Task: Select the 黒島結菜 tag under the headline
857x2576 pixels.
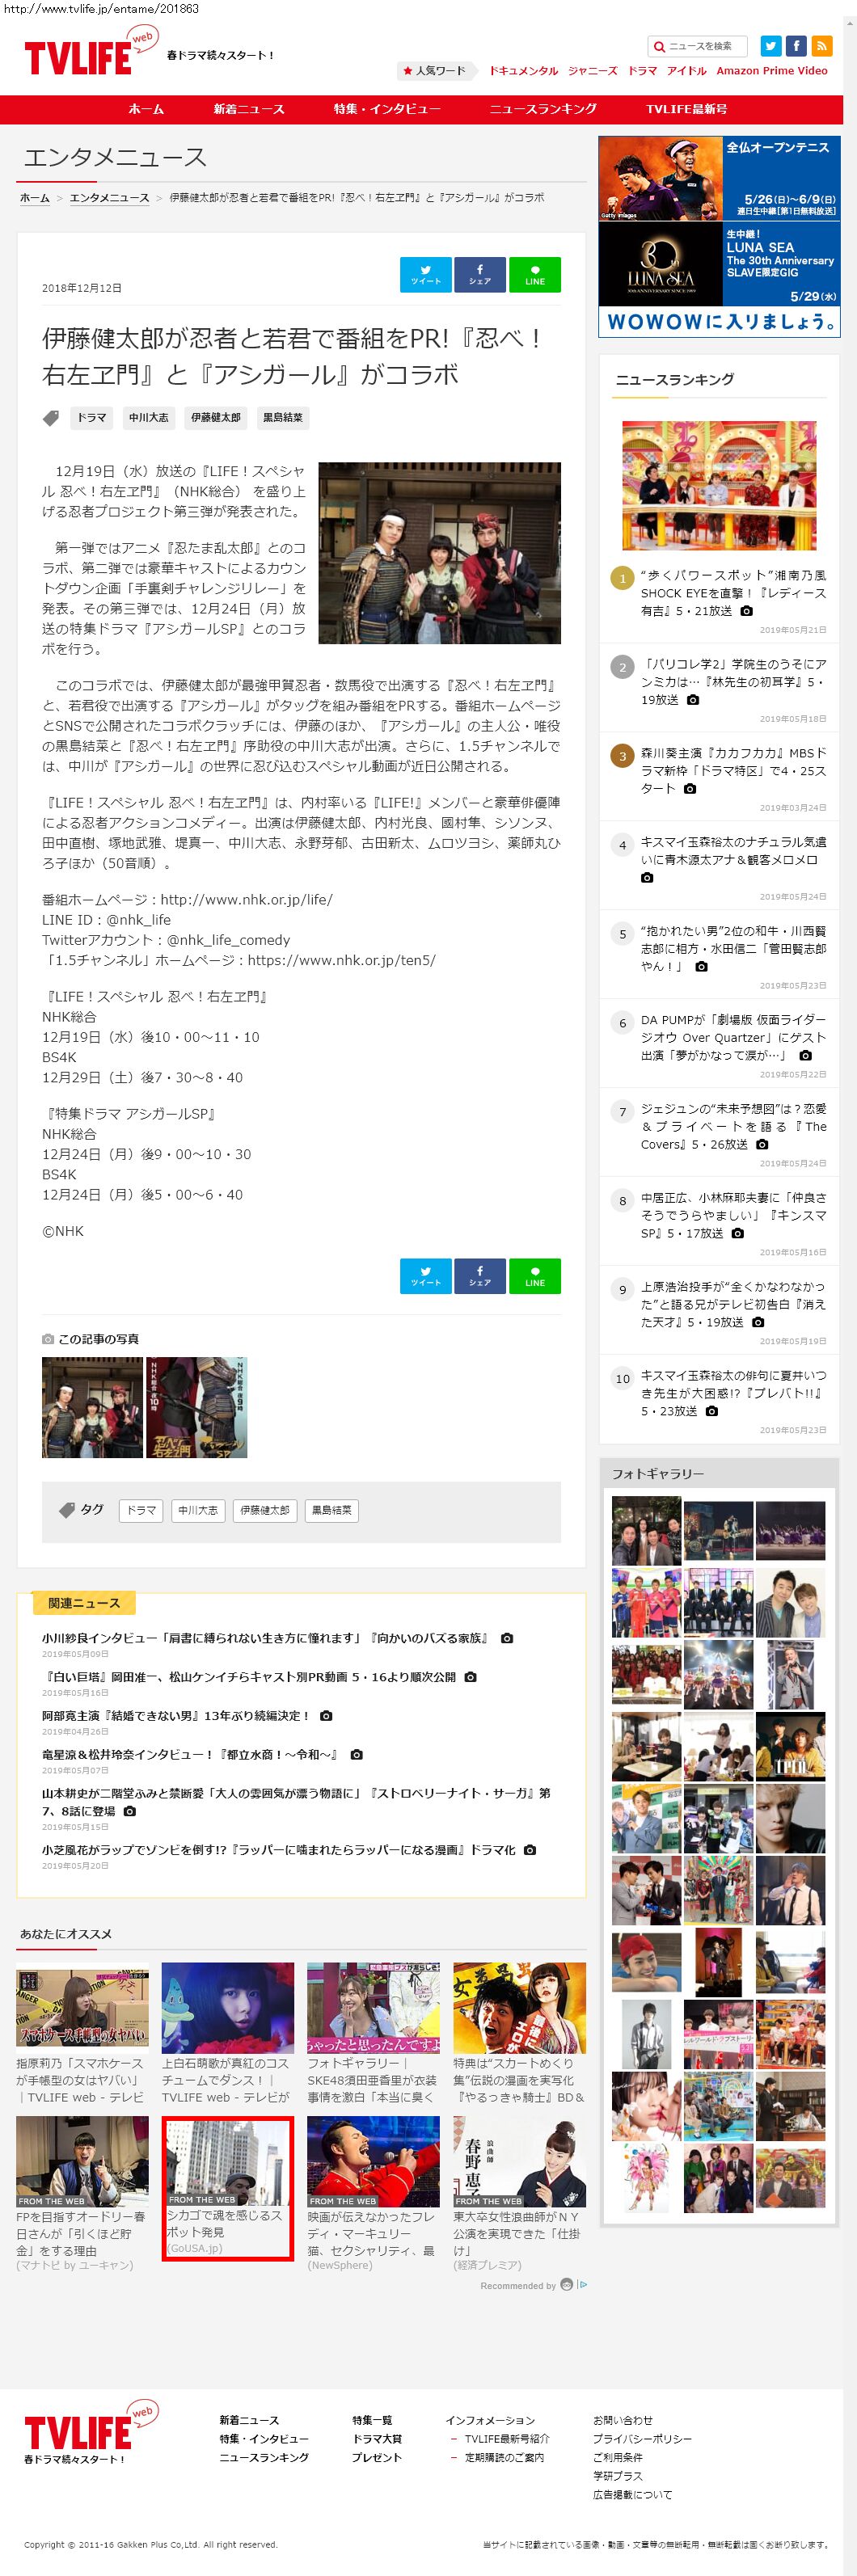Action: [x=283, y=418]
